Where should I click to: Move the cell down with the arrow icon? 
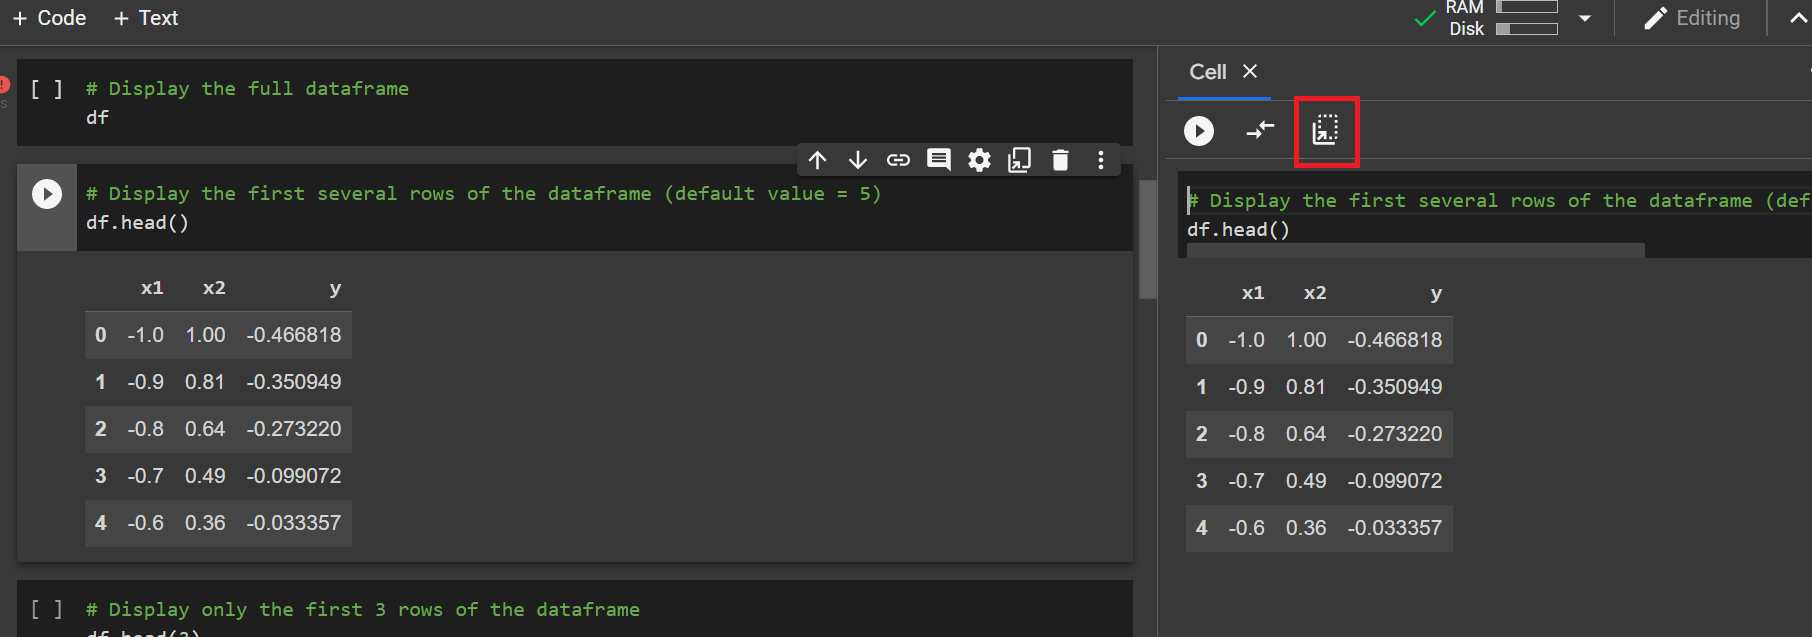[x=857, y=160]
